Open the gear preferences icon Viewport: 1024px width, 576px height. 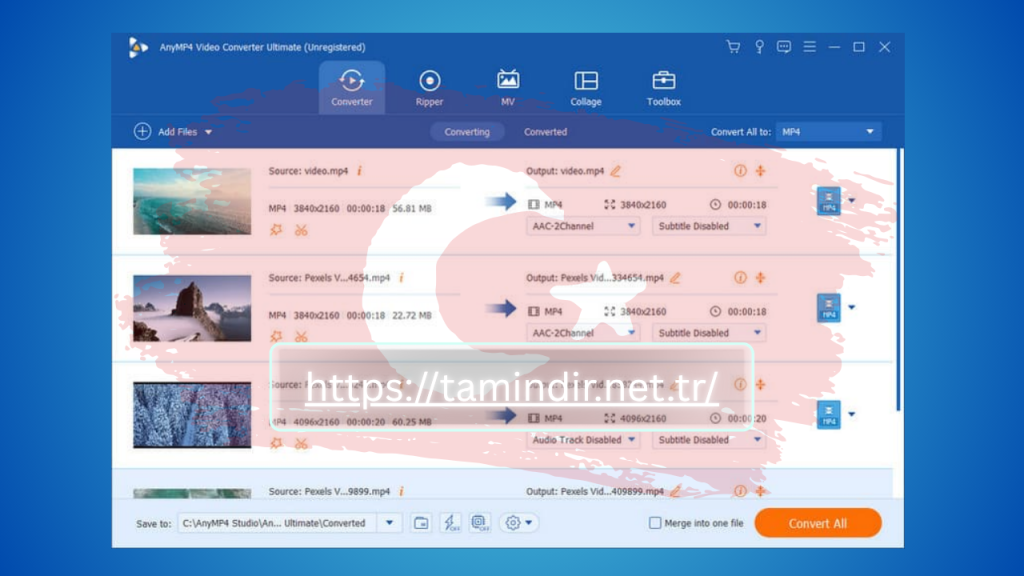pos(513,523)
